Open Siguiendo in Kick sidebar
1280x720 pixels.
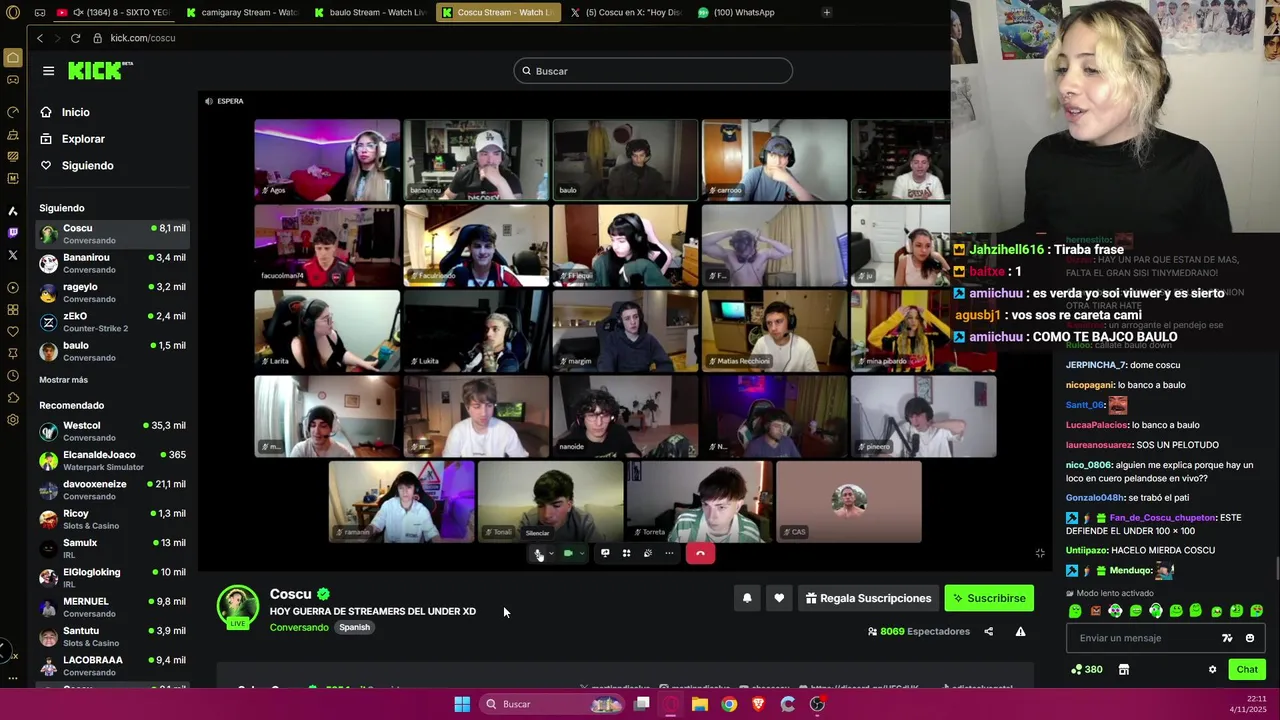88,165
